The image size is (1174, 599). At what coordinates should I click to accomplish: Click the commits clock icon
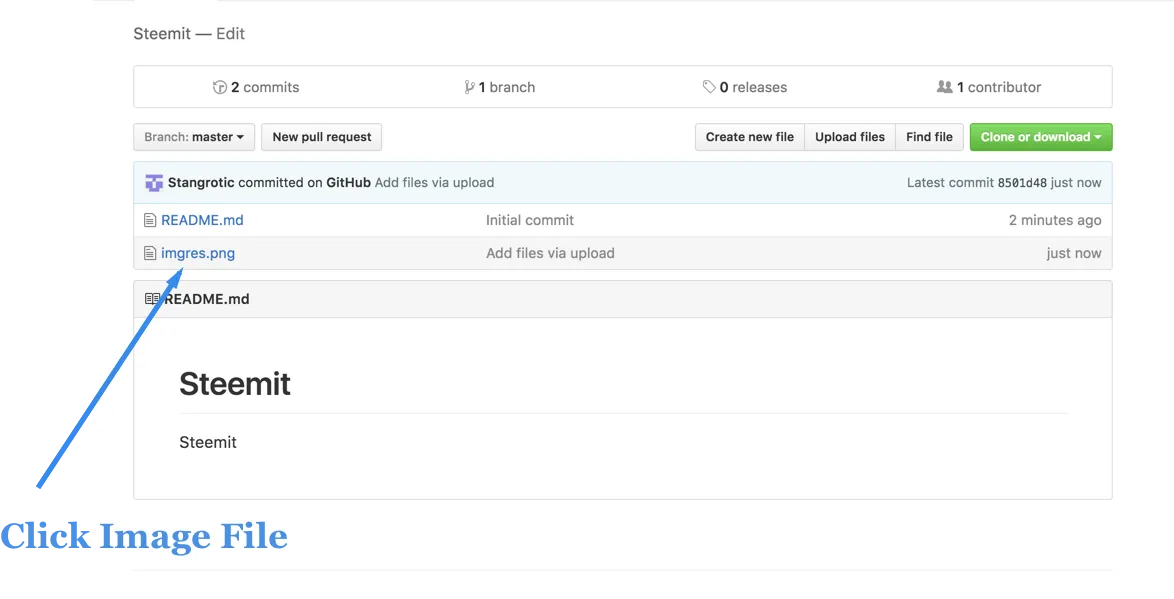[x=219, y=87]
